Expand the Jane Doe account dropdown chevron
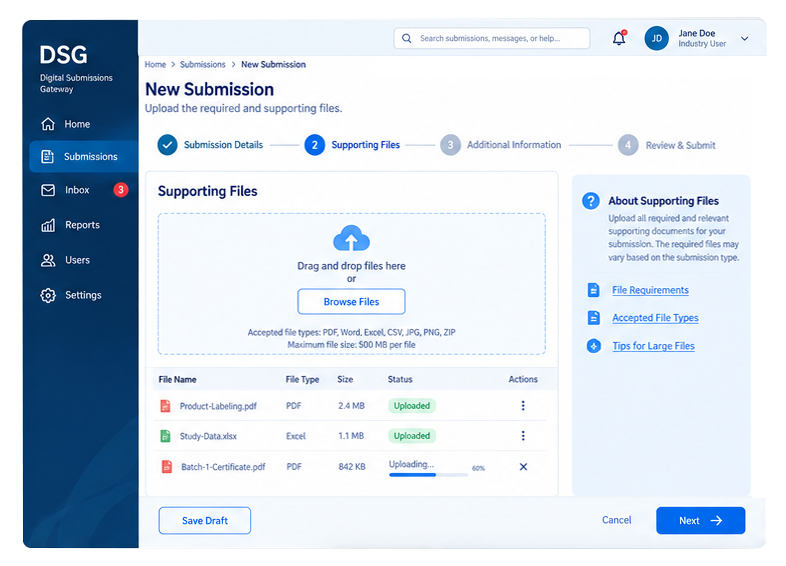This screenshot has height=566, width=786. pyautogui.click(x=744, y=39)
